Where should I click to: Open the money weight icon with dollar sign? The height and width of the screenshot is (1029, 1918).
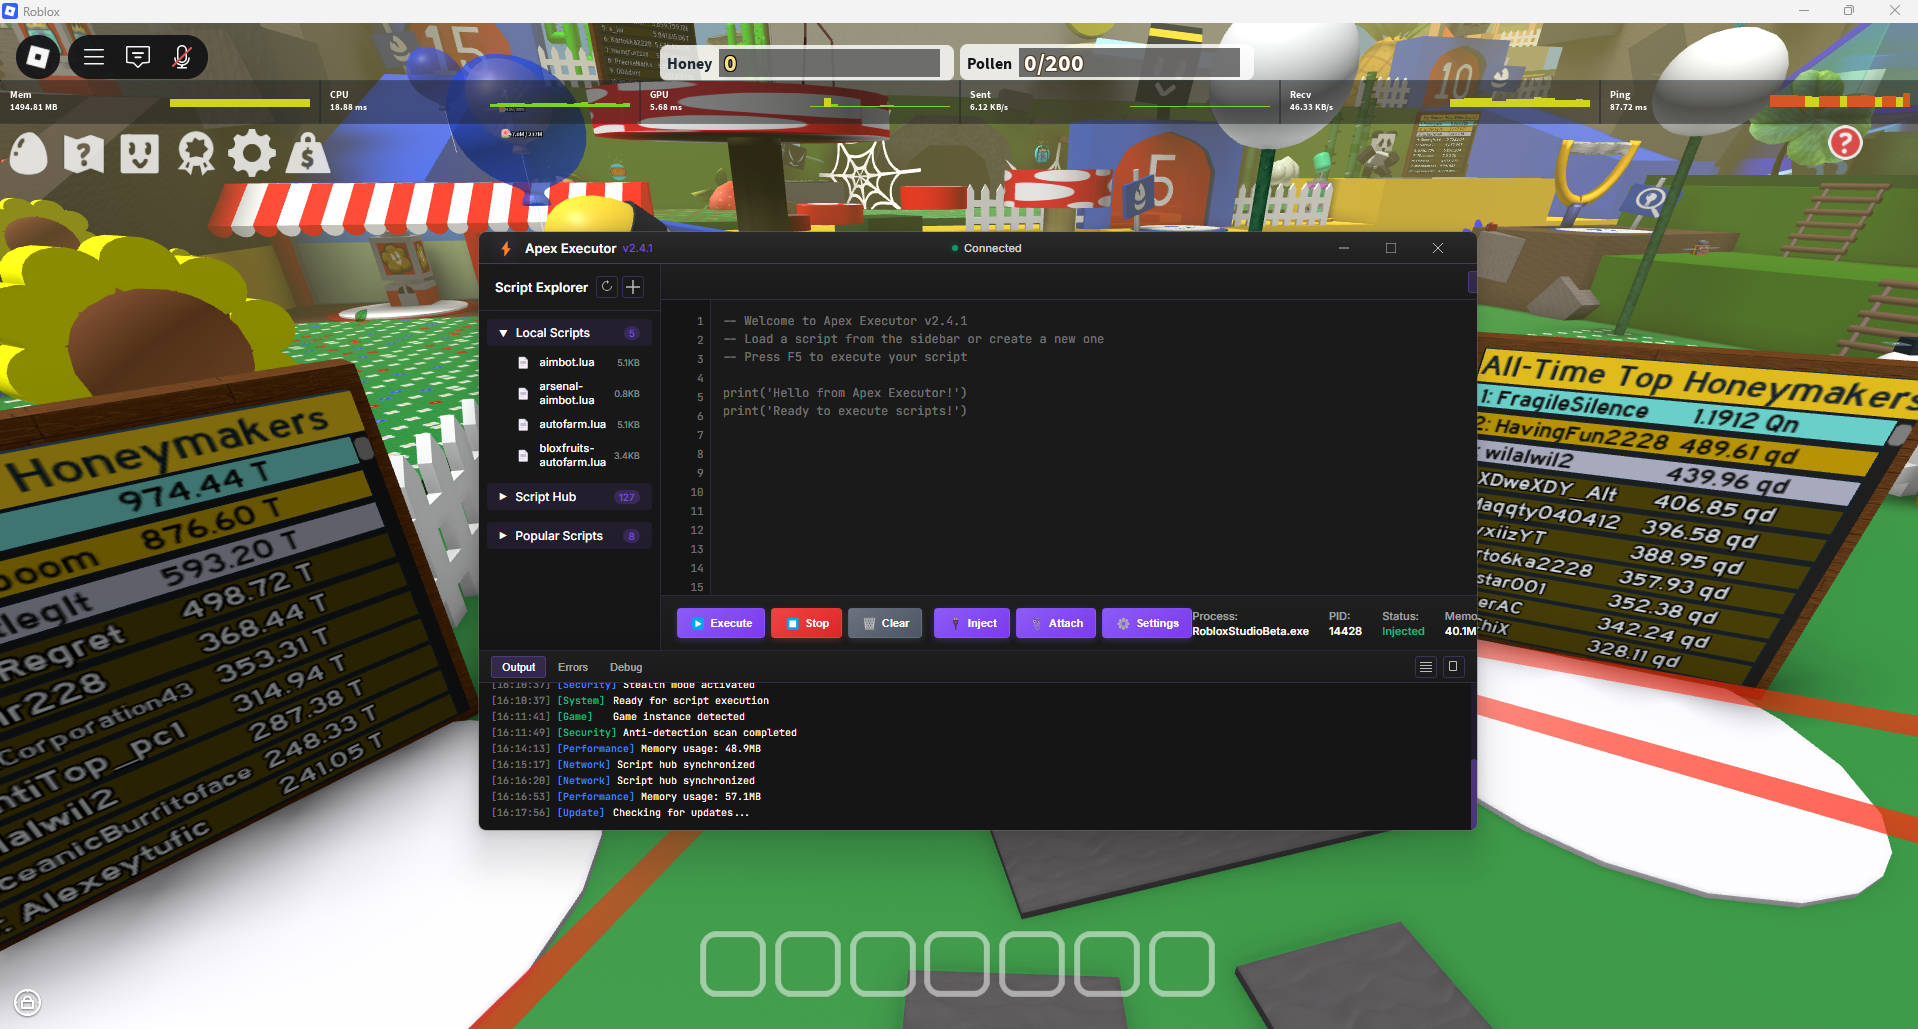pyautogui.click(x=308, y=153)
